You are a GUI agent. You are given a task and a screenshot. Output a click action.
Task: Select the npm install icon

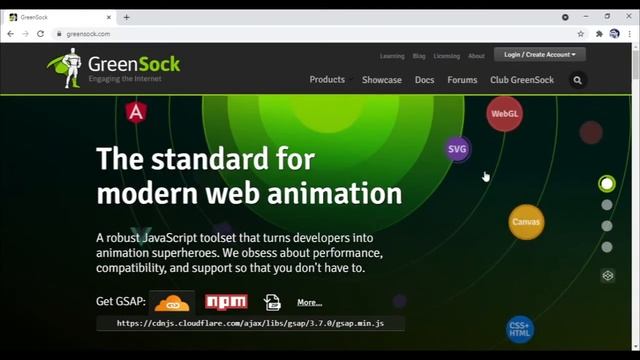click(x=226, y=302)
